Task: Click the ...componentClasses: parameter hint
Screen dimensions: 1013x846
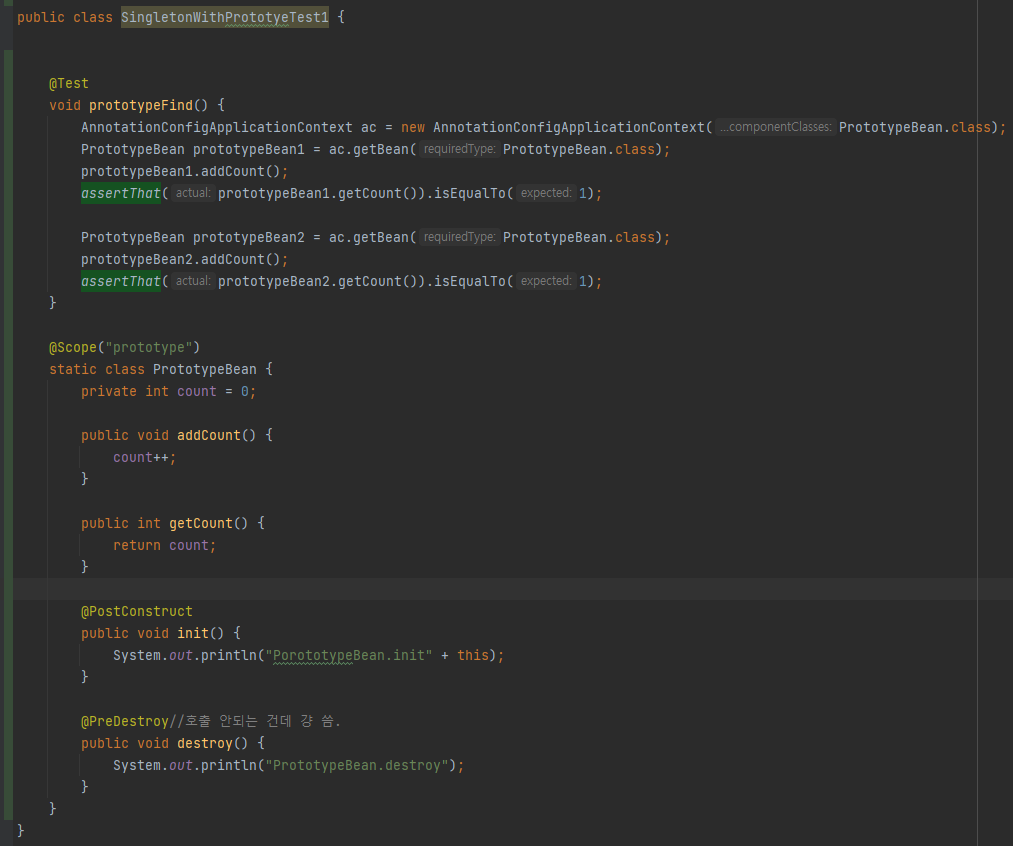Action: (x=775, y=127)
